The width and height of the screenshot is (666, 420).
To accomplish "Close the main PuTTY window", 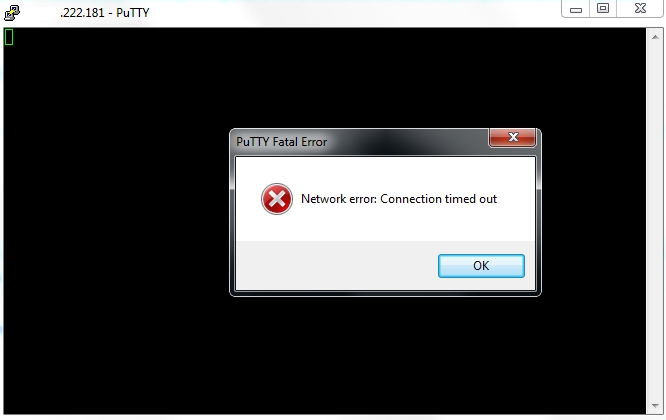I will pyautogui.click(x=640, y=8).
